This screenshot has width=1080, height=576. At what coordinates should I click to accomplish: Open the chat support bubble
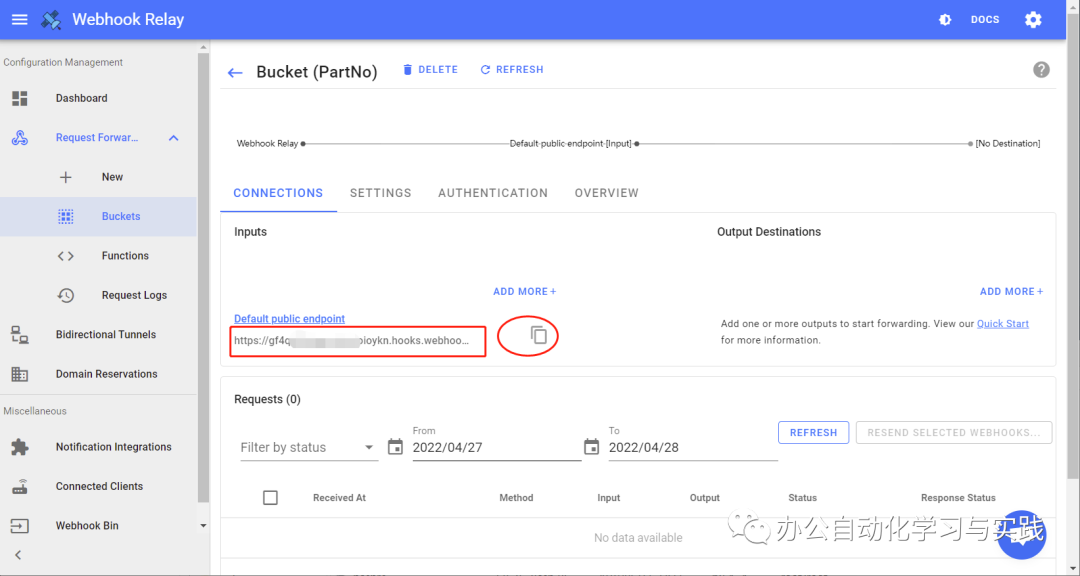tap(1023, 535)
